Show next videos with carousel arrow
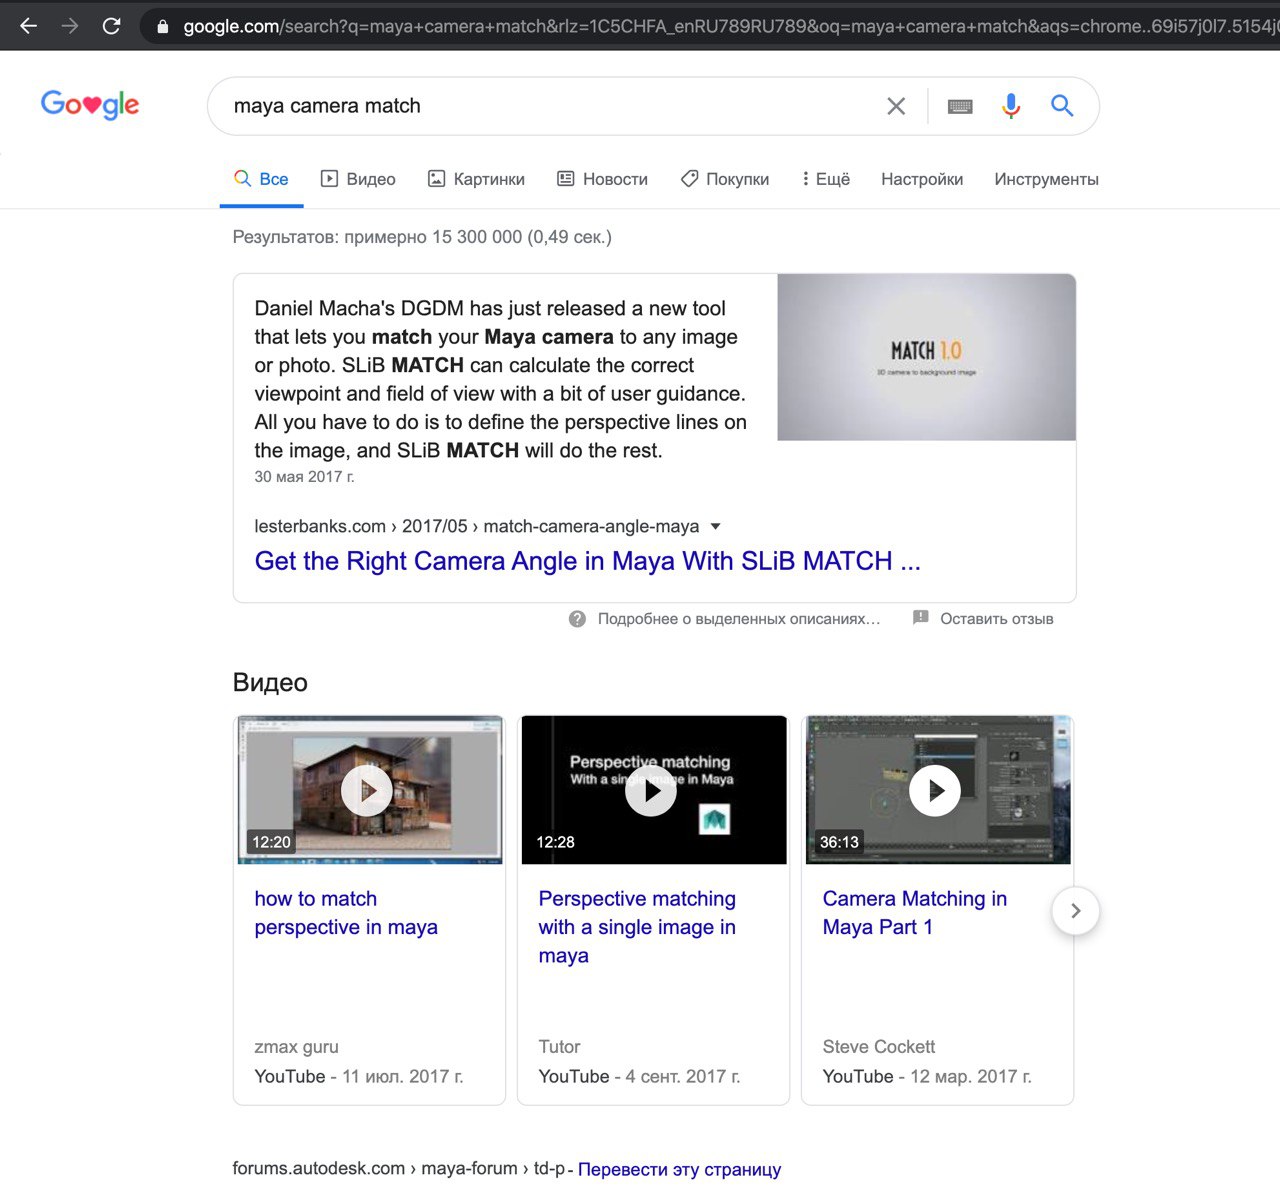 (x=1076, y=911)
